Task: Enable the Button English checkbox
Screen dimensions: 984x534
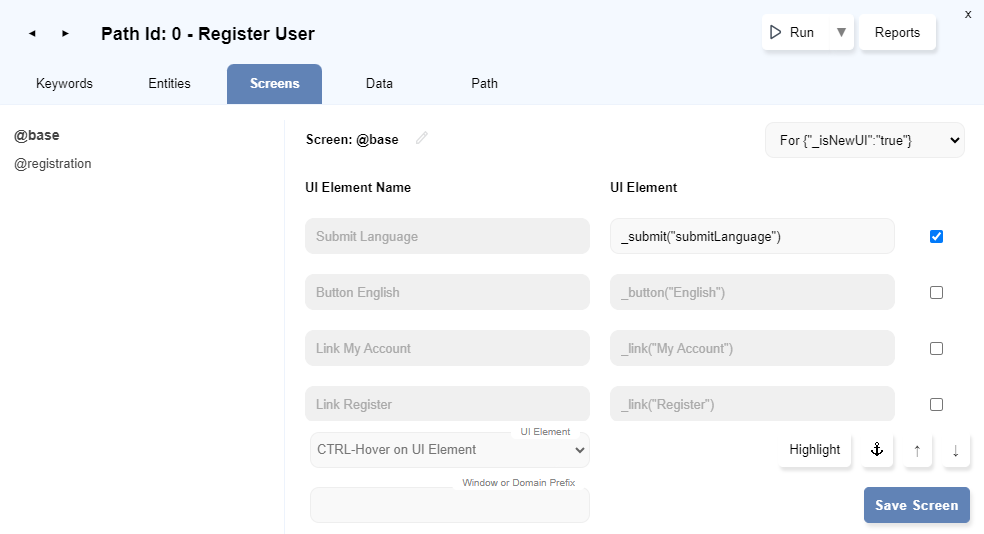Action: (936, 293)
